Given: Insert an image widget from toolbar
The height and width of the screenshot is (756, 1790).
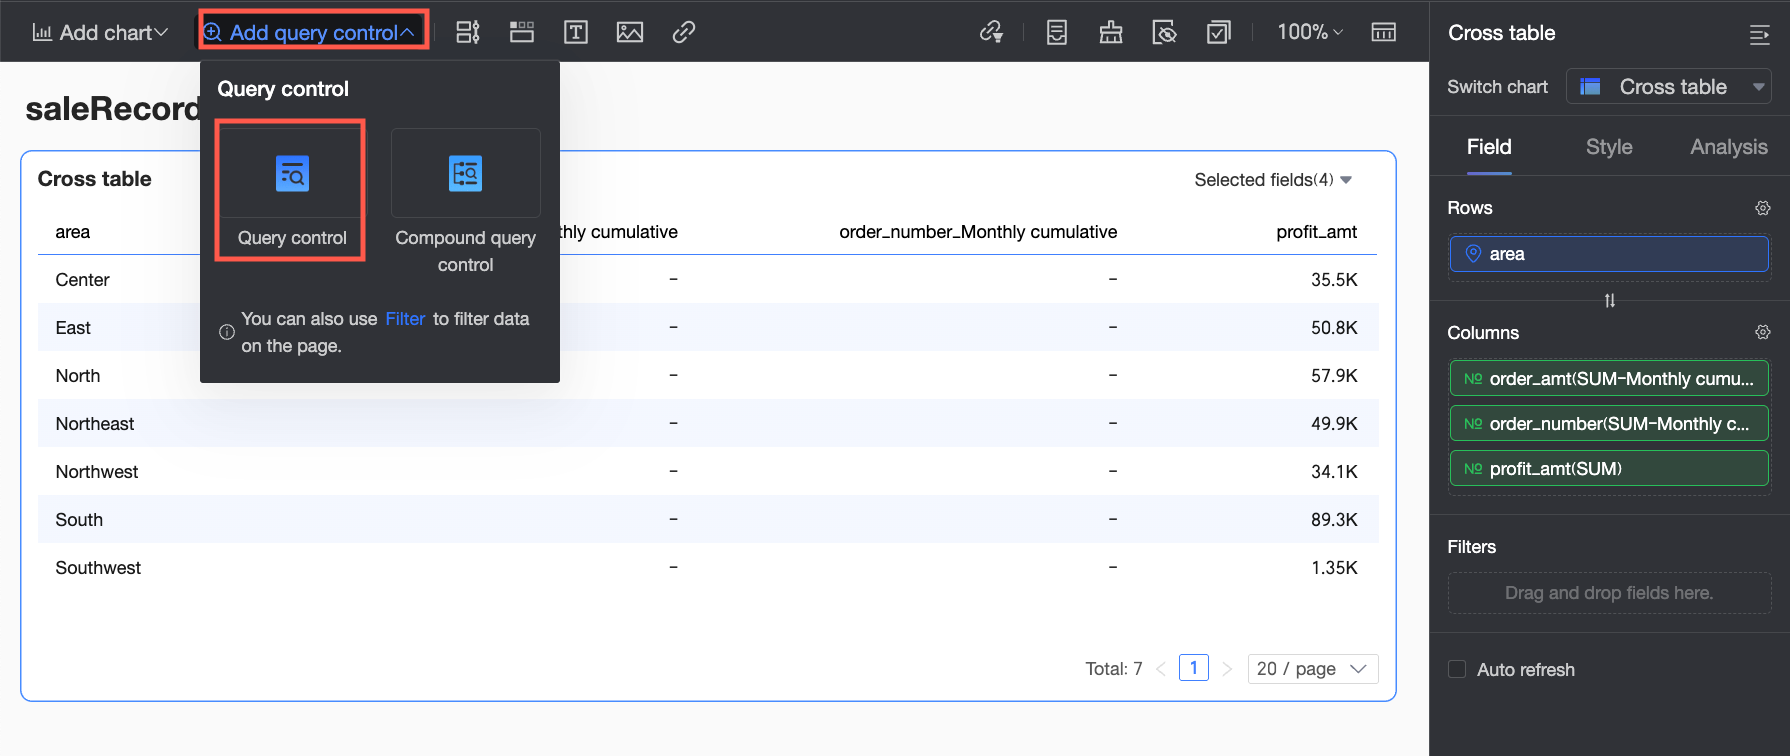Looking at the screenshot, I should [x=630, y=32].
